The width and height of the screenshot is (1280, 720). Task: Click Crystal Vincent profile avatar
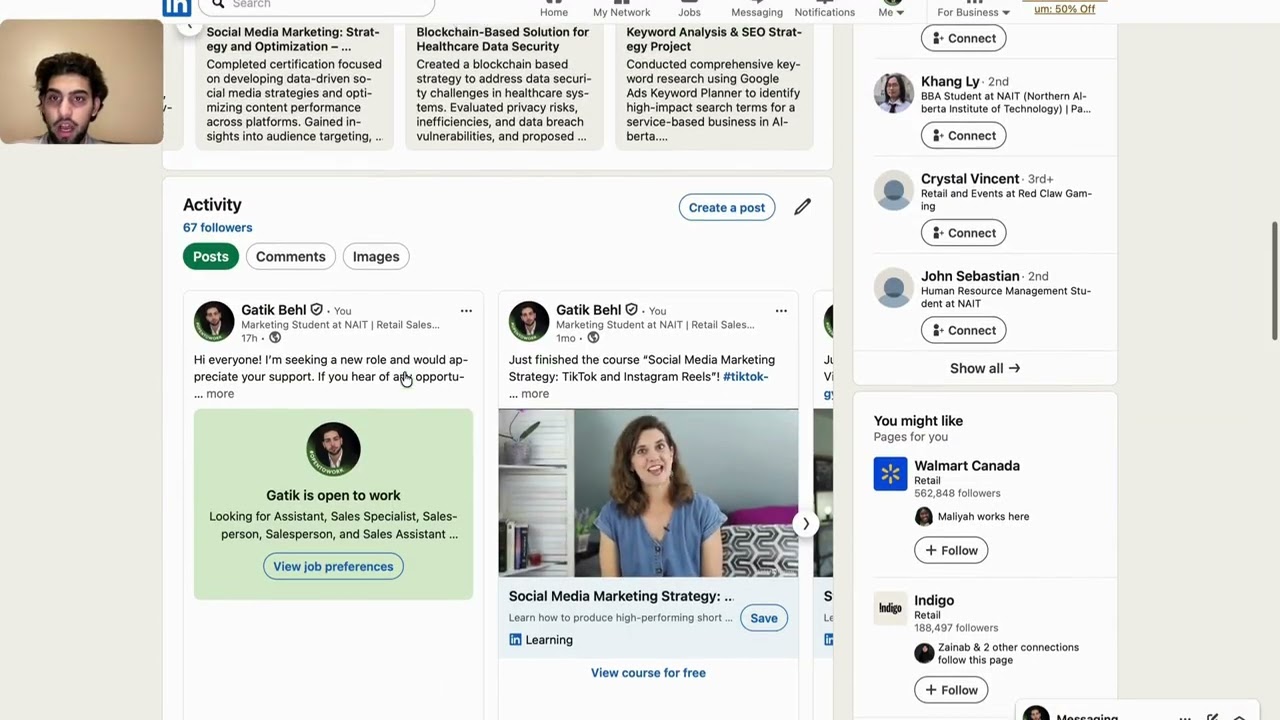tap(893, 190)
